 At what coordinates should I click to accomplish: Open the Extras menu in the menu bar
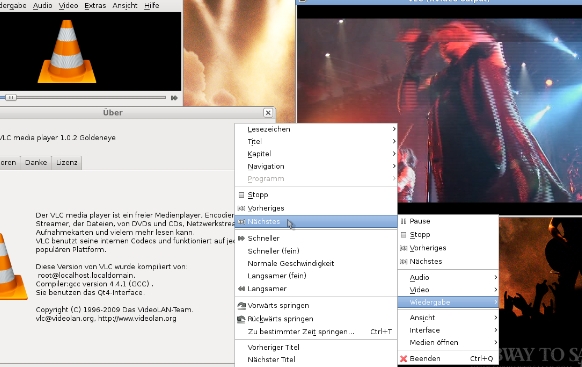click(95, 6)
